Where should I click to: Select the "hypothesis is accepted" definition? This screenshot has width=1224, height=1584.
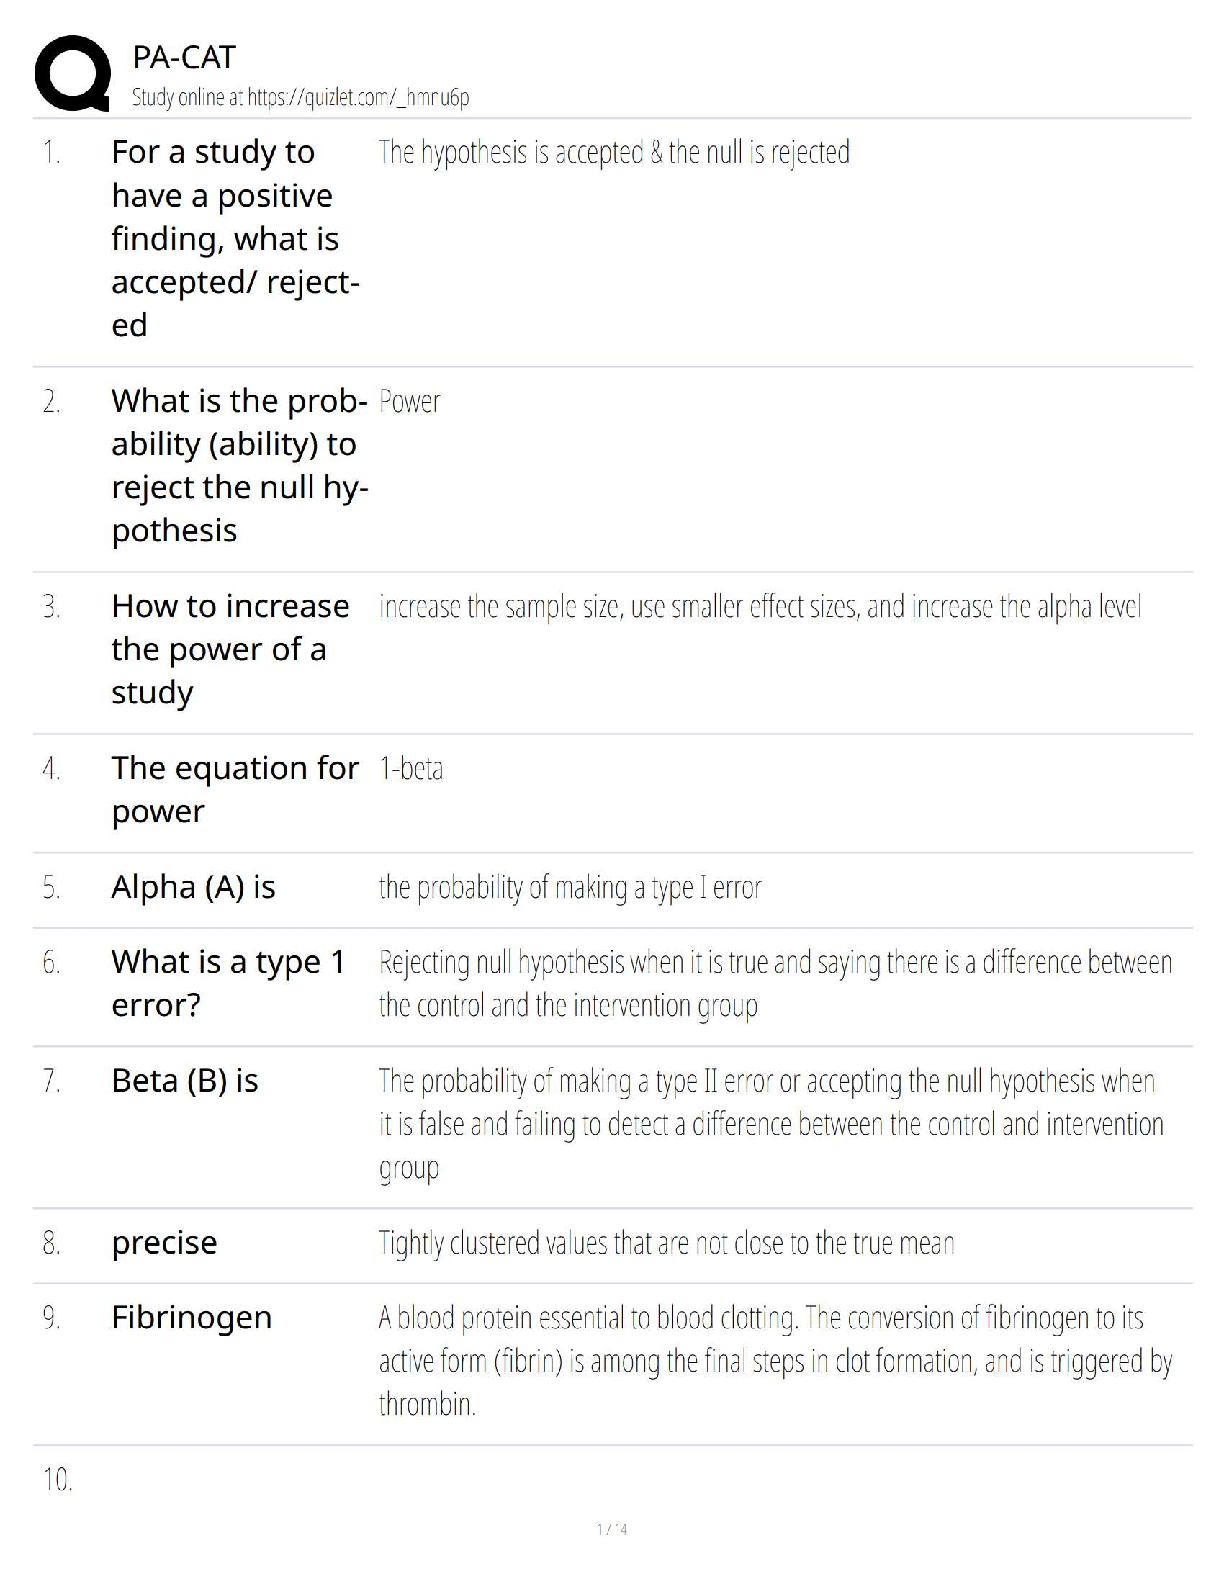(x=614, y=153)
